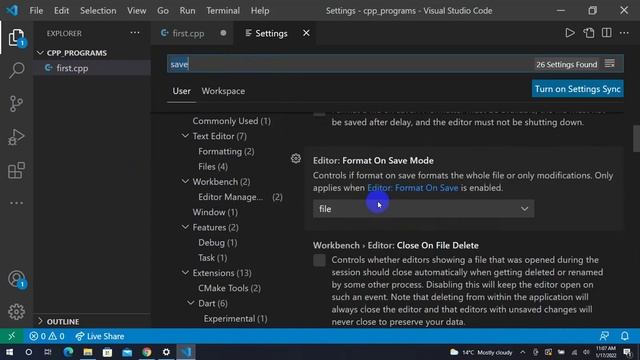Collapse the Features settings group
Screen dimensions: 640x360
pos(185,227)
